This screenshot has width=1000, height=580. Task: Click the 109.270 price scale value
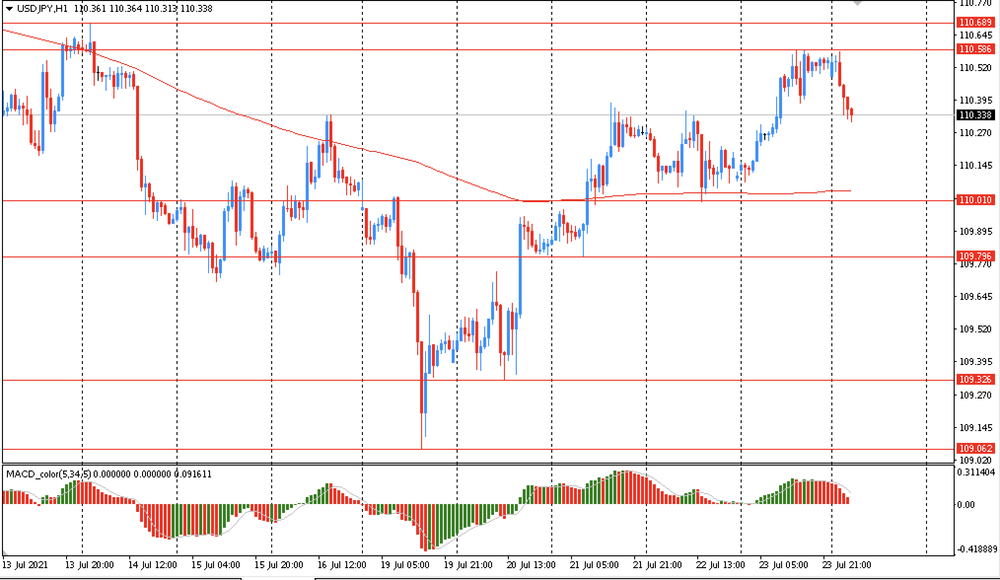[976, 395]
